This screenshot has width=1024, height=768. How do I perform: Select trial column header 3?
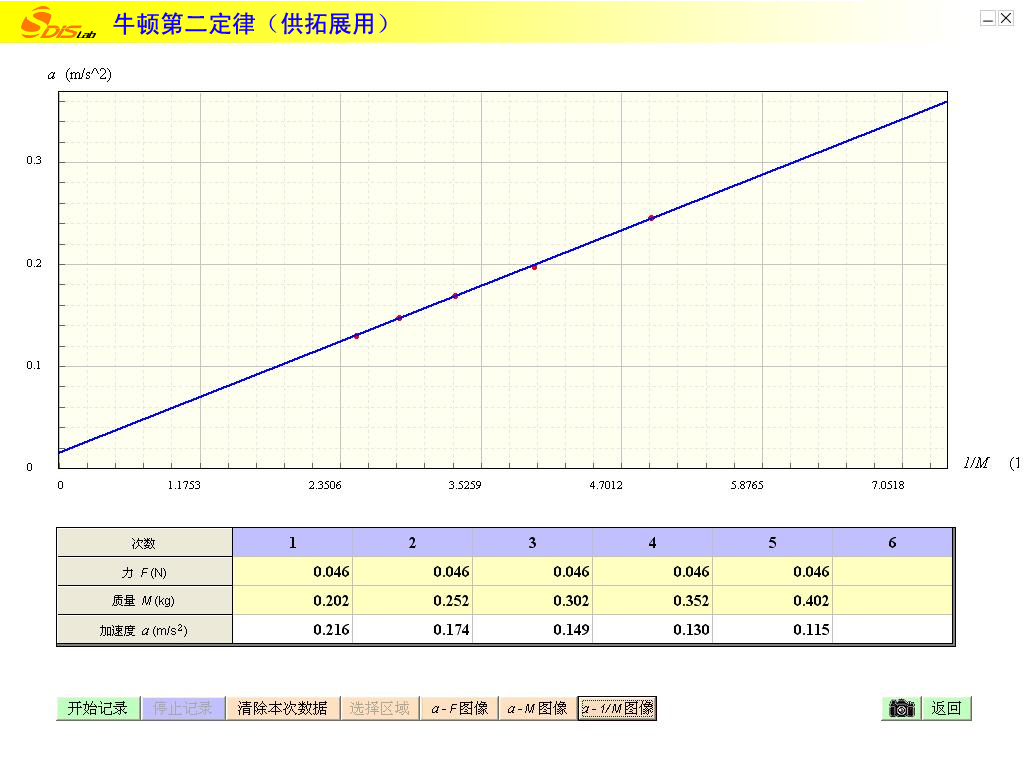[532, 543]
